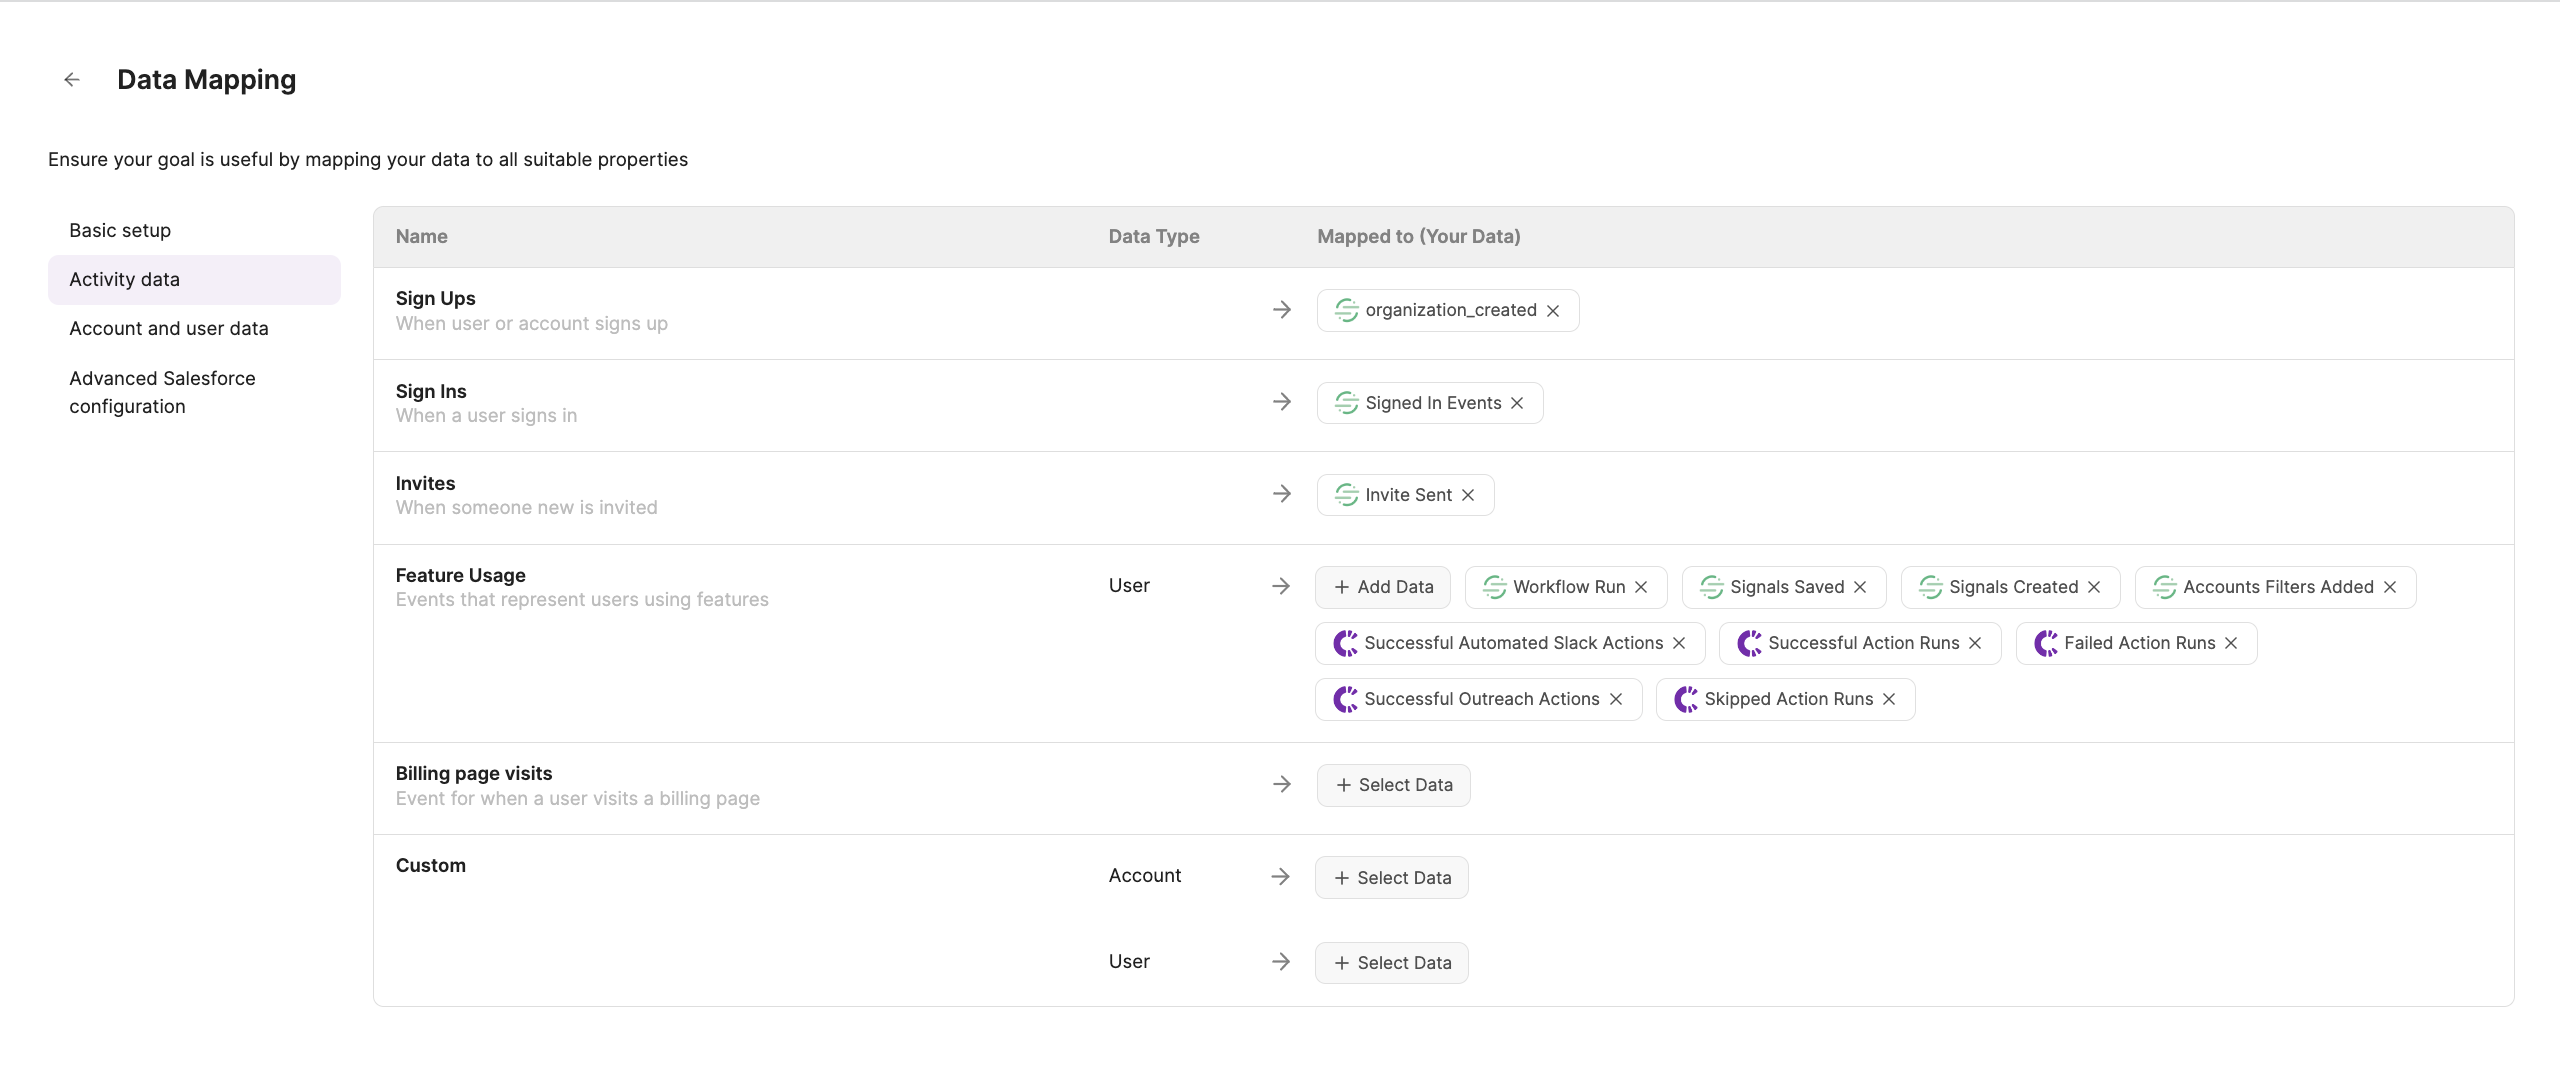2560x1086 pixels.
Task: Remove the Signed In Events chip
Action: pos(1517,403)
